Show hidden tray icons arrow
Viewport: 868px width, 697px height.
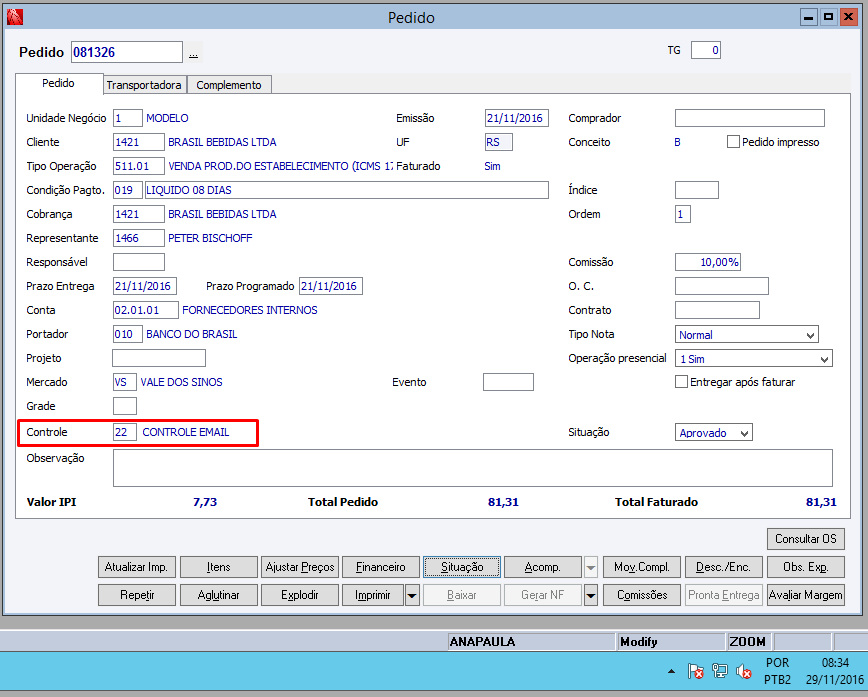[671, 672]
